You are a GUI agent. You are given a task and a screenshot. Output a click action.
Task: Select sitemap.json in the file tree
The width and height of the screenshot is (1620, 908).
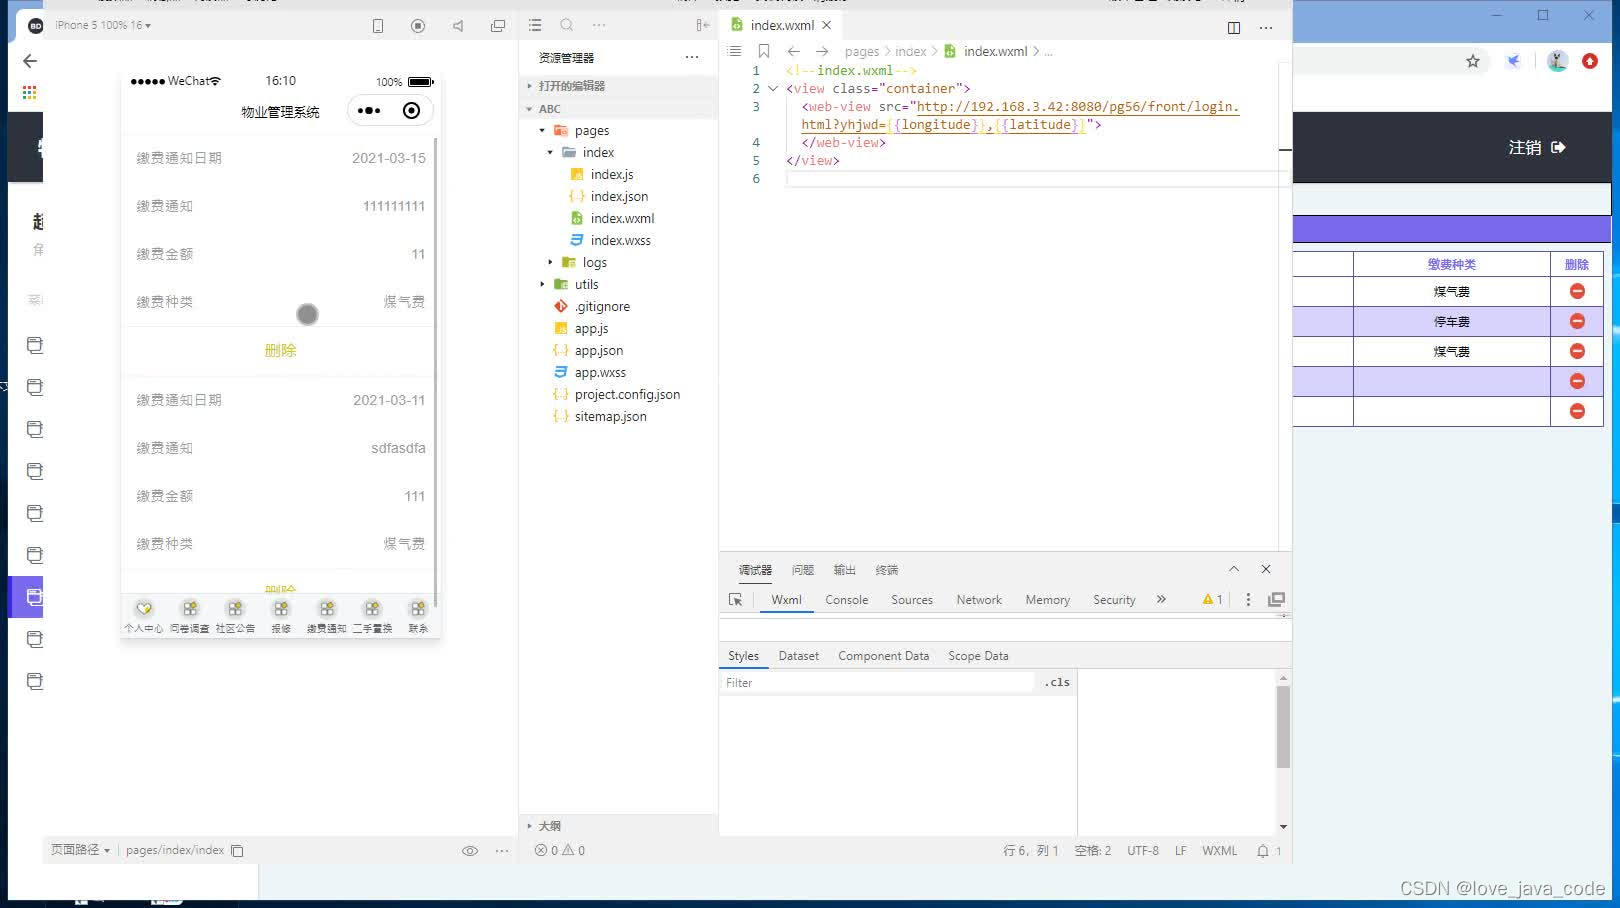(610, 417)
